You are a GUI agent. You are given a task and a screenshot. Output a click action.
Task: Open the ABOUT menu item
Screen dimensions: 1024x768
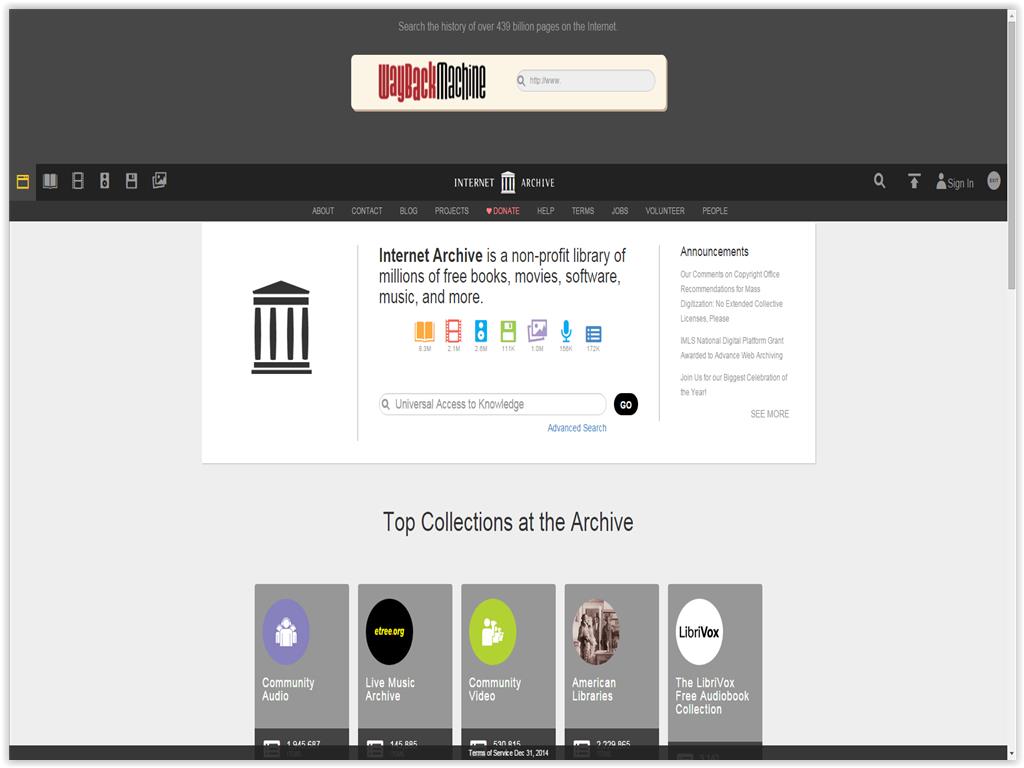(323, 211)
